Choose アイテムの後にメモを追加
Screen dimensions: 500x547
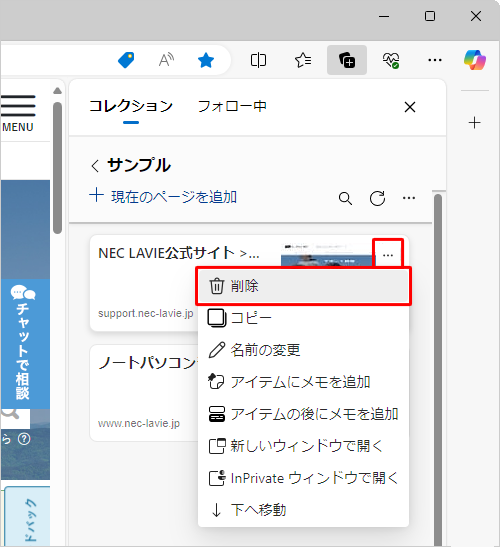click(304, 414)
